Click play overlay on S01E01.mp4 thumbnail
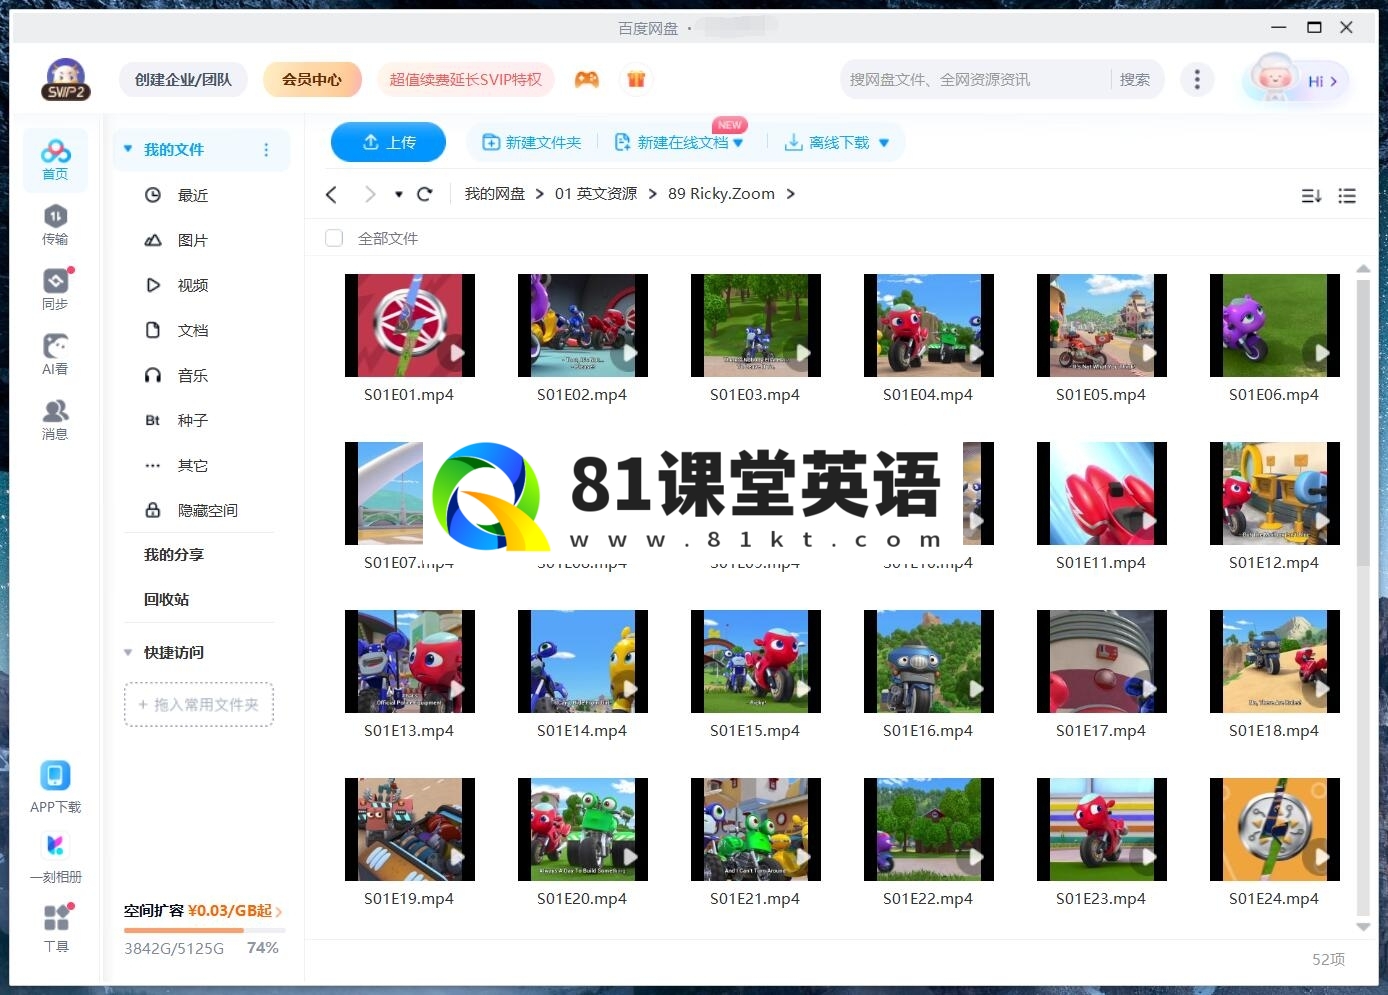The image size is (1388, 995). [x=456, y=353]
